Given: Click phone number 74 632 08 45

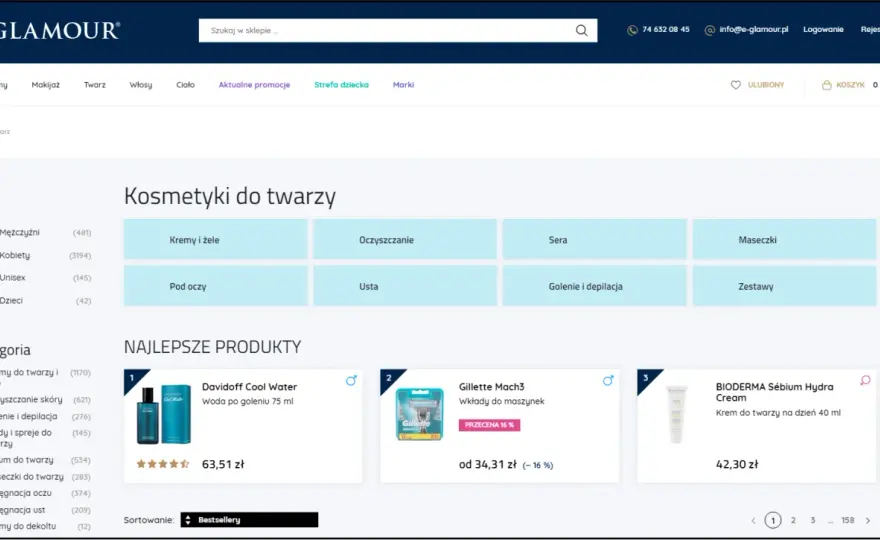Looking at the screenshot, I should pos(666,30).
